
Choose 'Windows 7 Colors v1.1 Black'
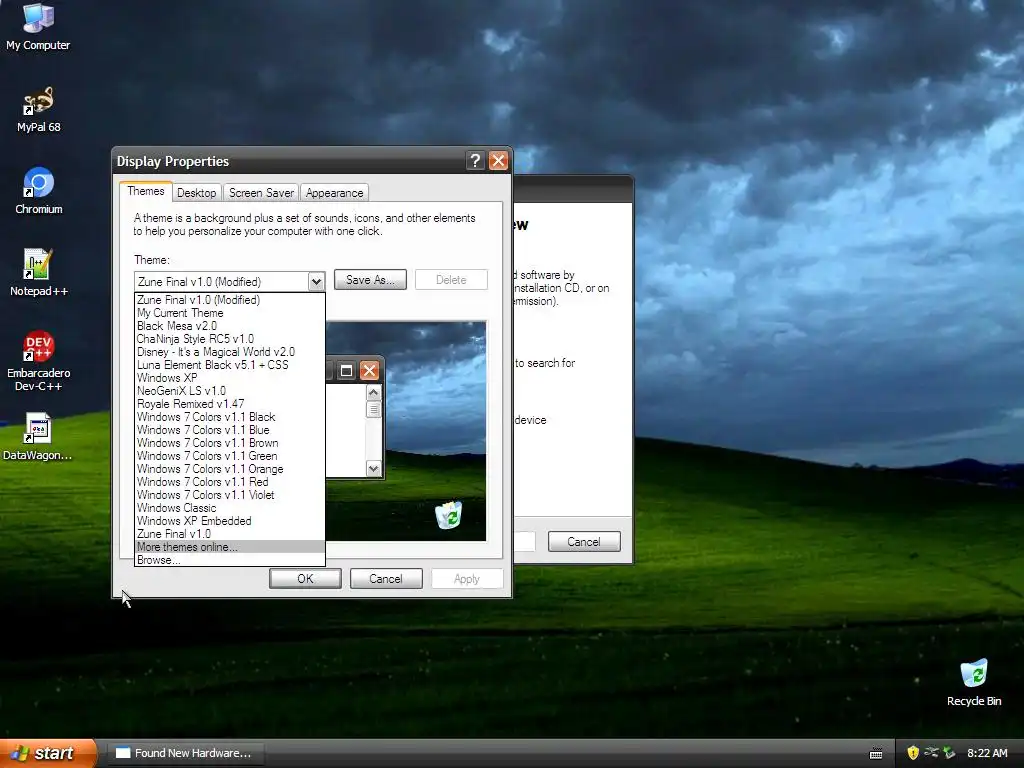coord(229,417)
